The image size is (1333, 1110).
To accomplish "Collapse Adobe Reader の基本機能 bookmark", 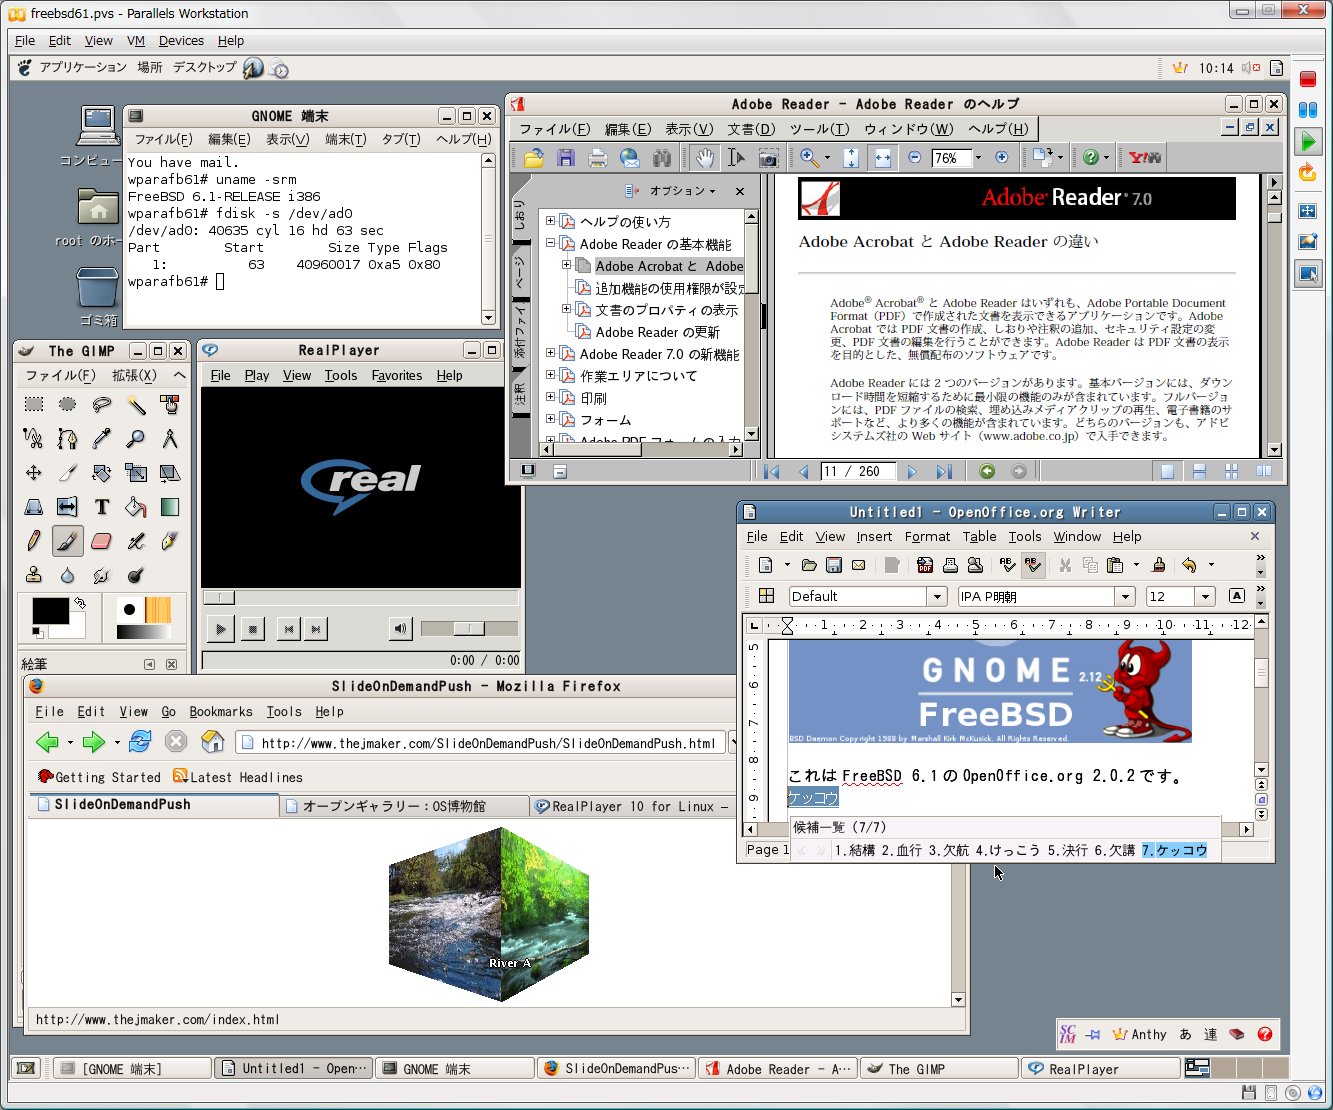I will 550,242.
